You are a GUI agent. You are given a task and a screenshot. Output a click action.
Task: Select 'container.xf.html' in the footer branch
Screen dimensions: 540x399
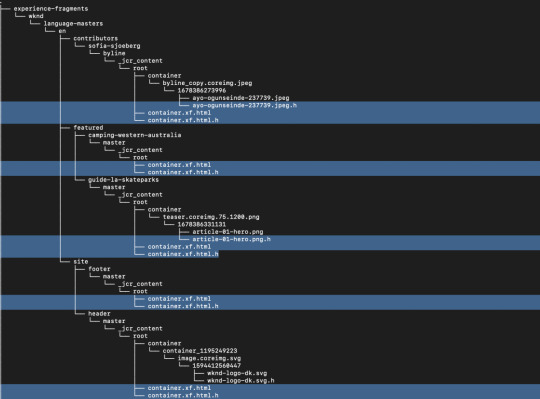point(179,299)
